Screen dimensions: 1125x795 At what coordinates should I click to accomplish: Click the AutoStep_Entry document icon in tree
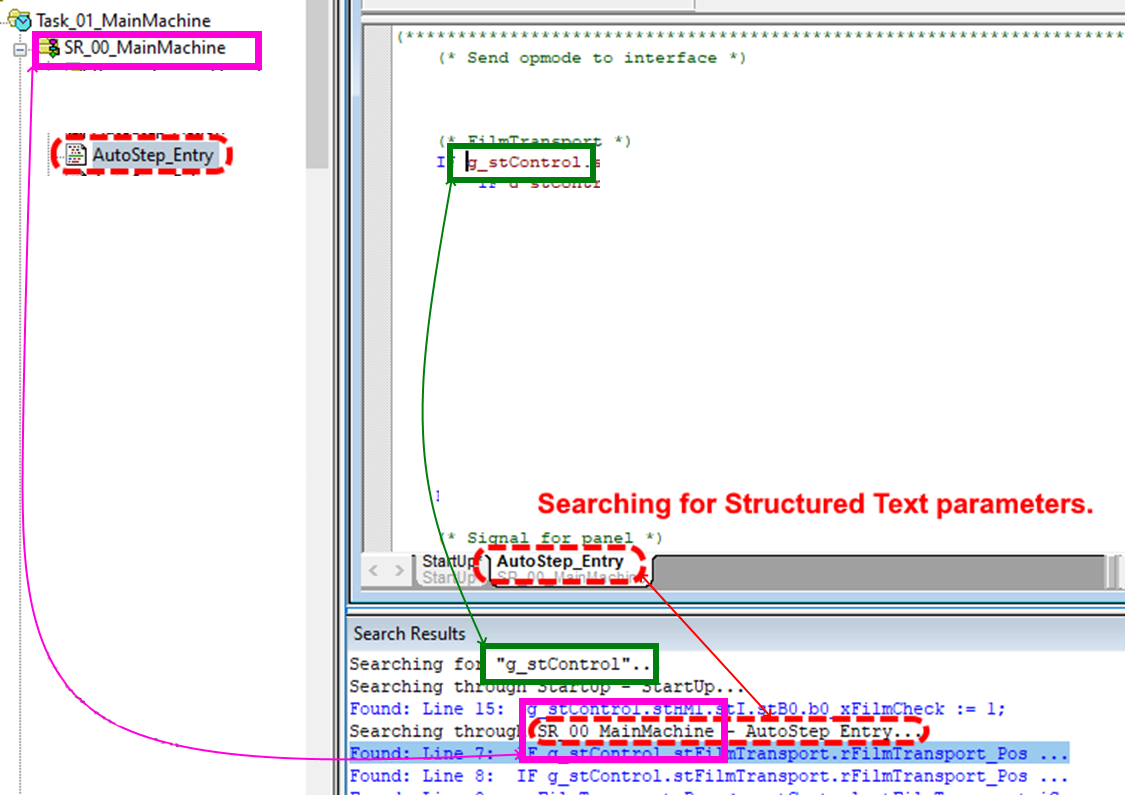pos(77,155)
